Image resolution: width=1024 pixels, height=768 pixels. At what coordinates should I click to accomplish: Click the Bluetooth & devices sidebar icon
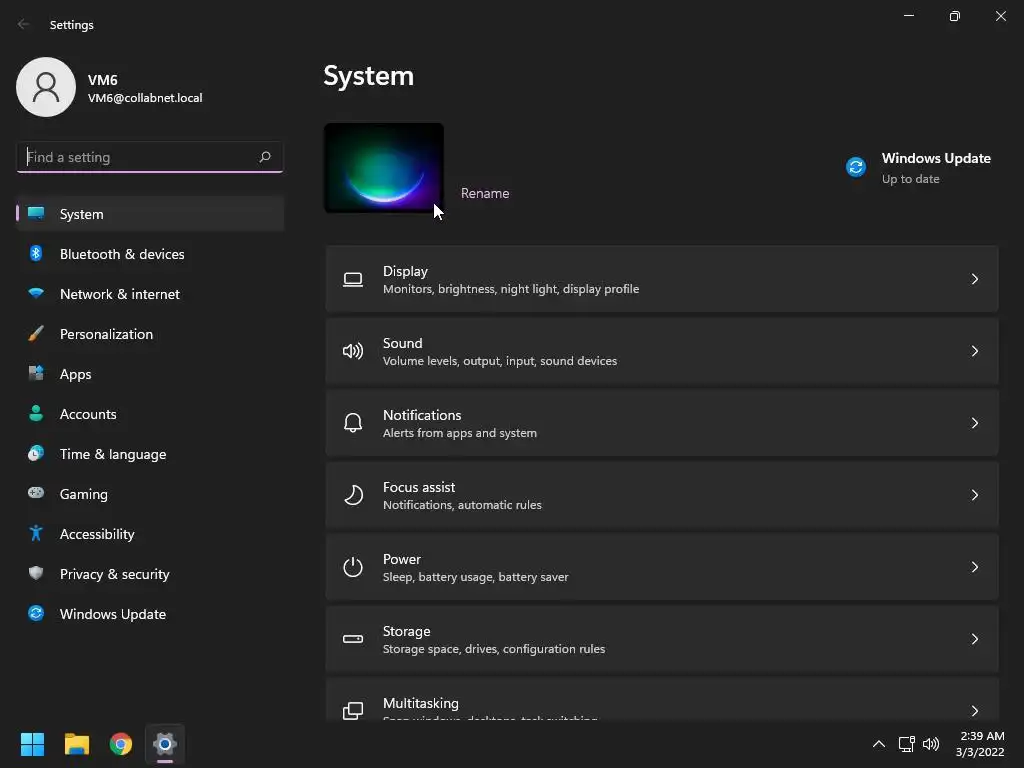[36, 254]
